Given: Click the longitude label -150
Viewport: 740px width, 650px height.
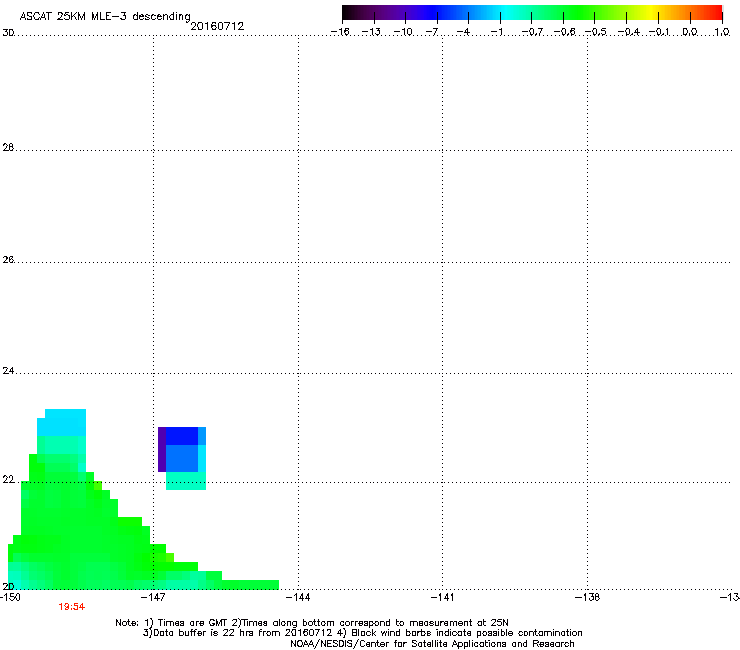Looking at the screenshot, I should (x=10, y=597).
